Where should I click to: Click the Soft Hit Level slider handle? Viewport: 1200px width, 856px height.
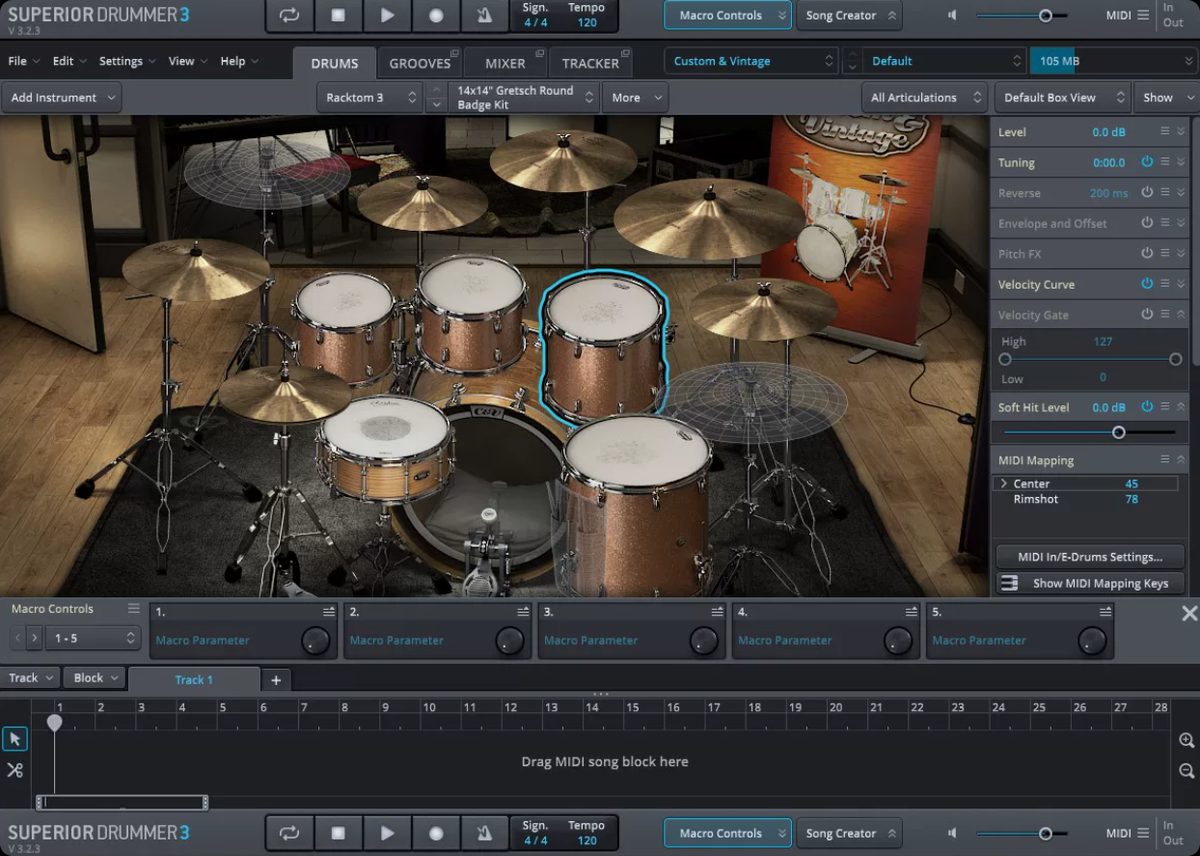click(x=1119, y=433)
